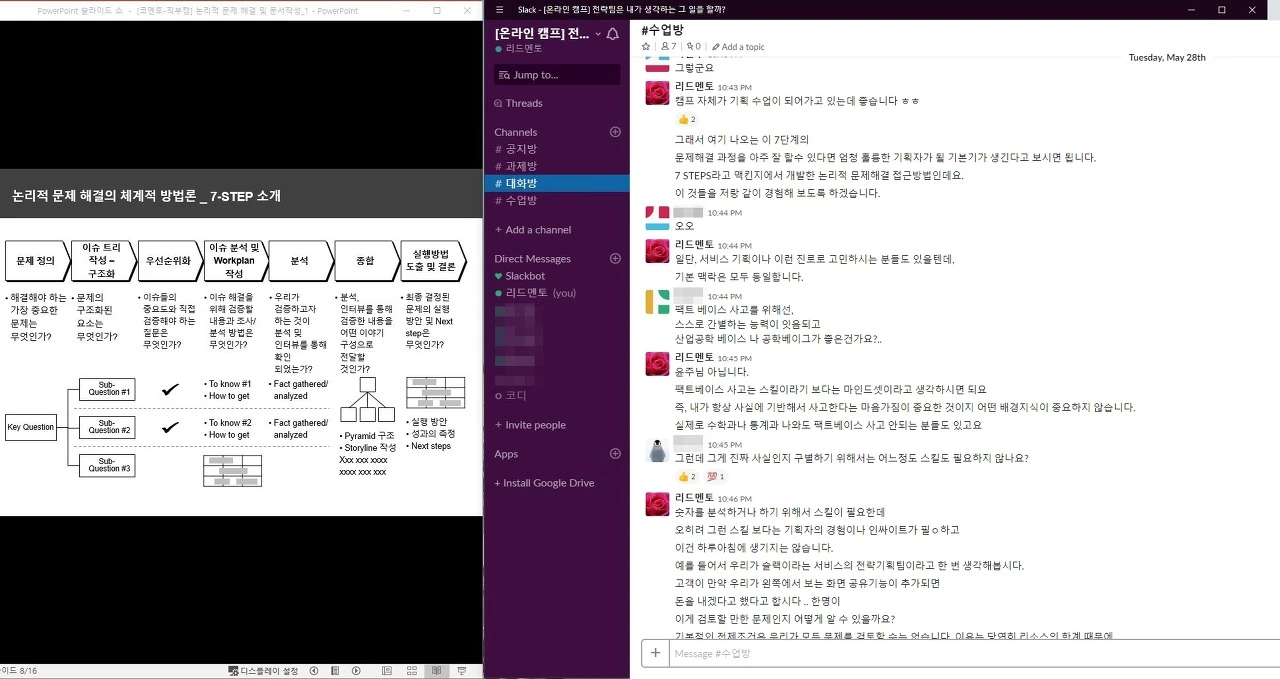The width and height of the screenshot is (1280, 679).
Task: Expand the Apps section in sidebar
Action: [614, 453]
